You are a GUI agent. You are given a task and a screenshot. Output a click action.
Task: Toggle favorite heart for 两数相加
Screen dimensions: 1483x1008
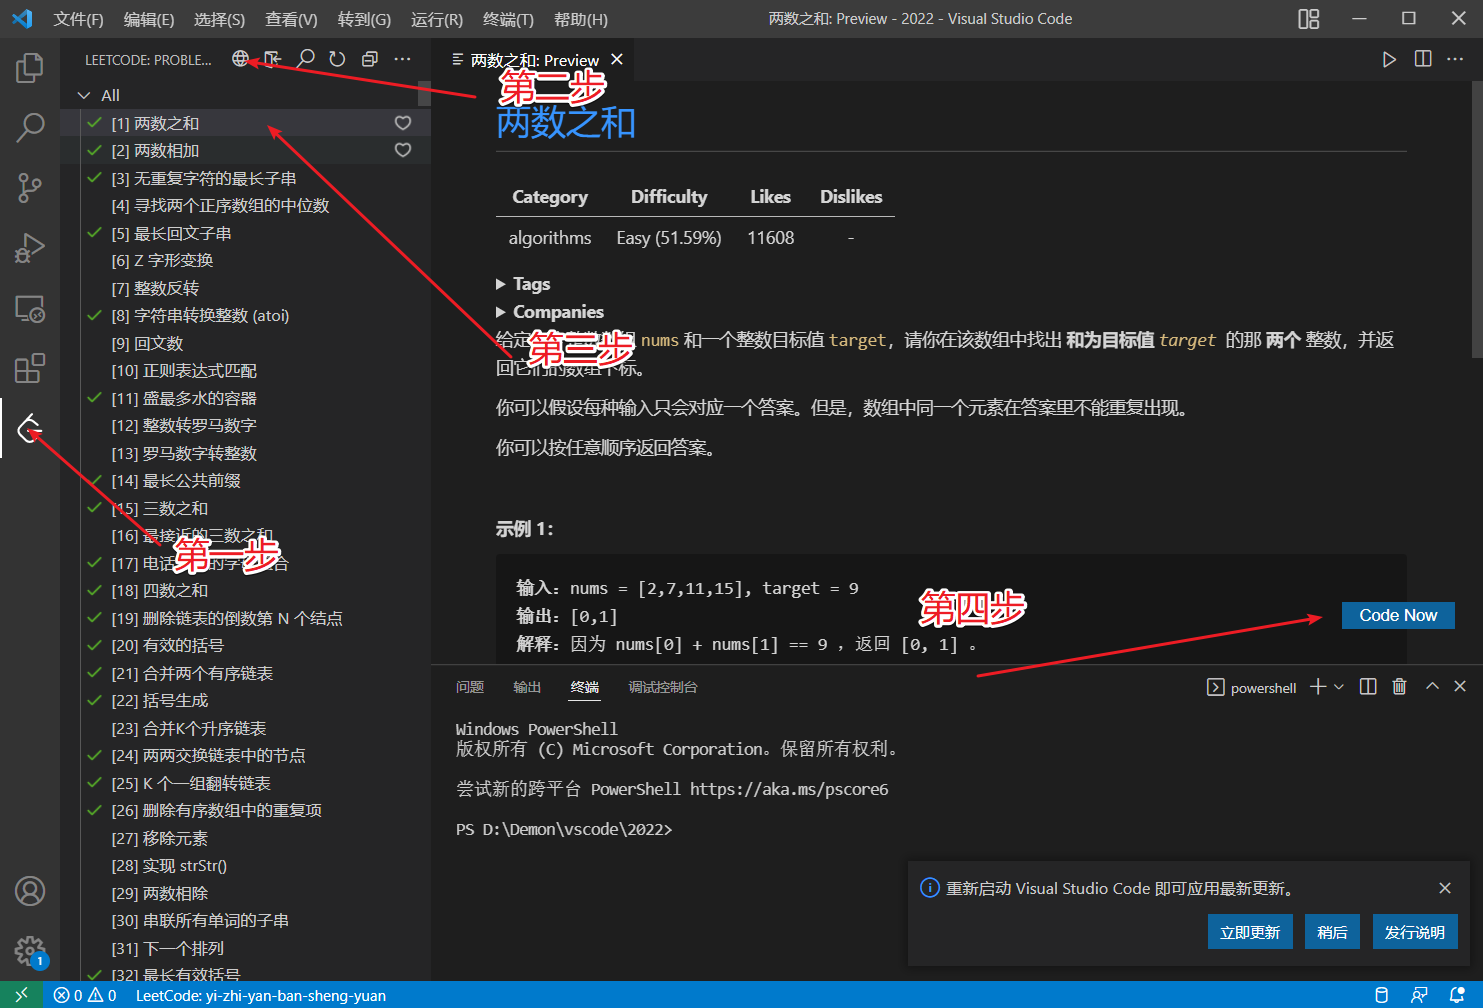[x=403, y=150]
